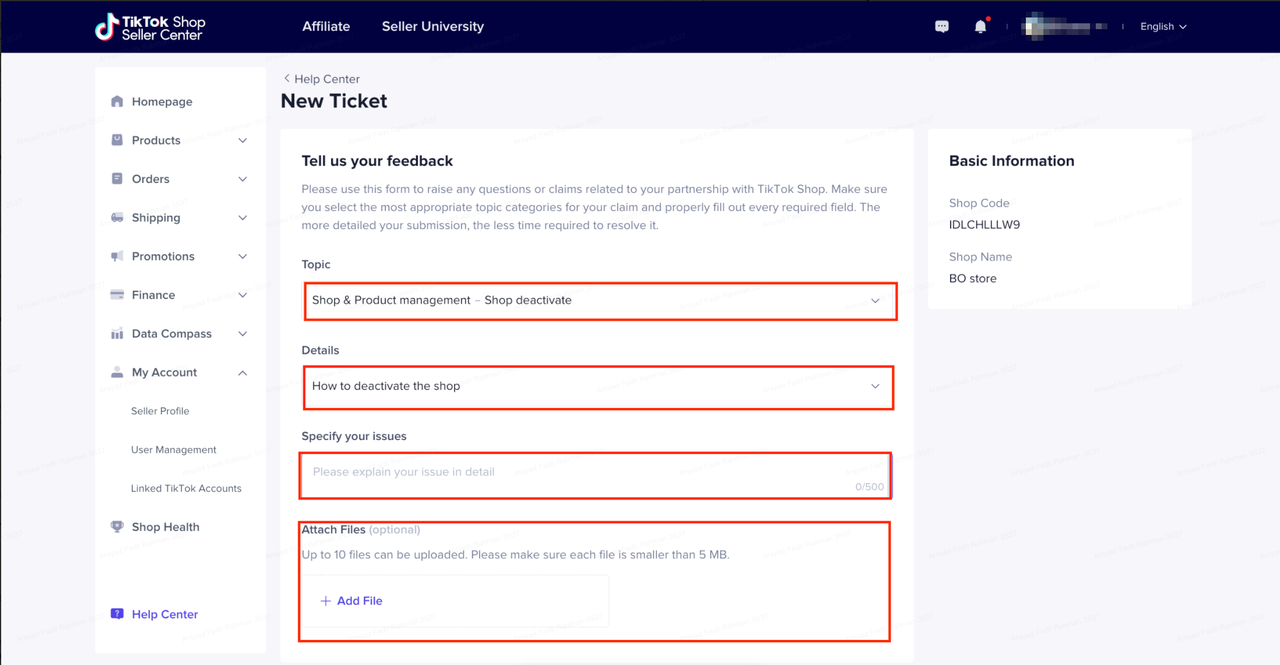Screen dimensions: 1280x665
Task: Go to Seller University
Action: tap(432, 27)
